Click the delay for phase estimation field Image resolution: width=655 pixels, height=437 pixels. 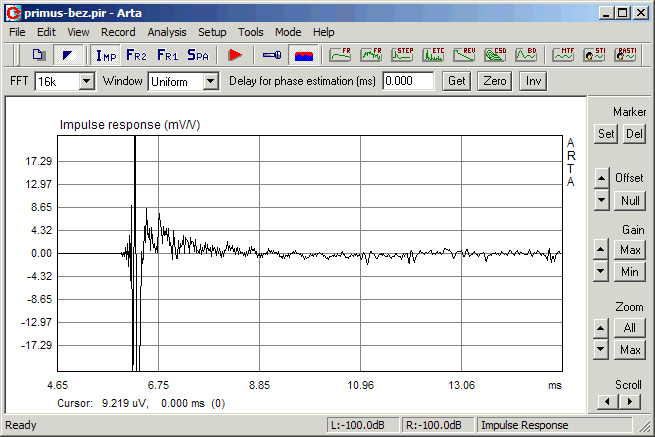coord(408,81)
